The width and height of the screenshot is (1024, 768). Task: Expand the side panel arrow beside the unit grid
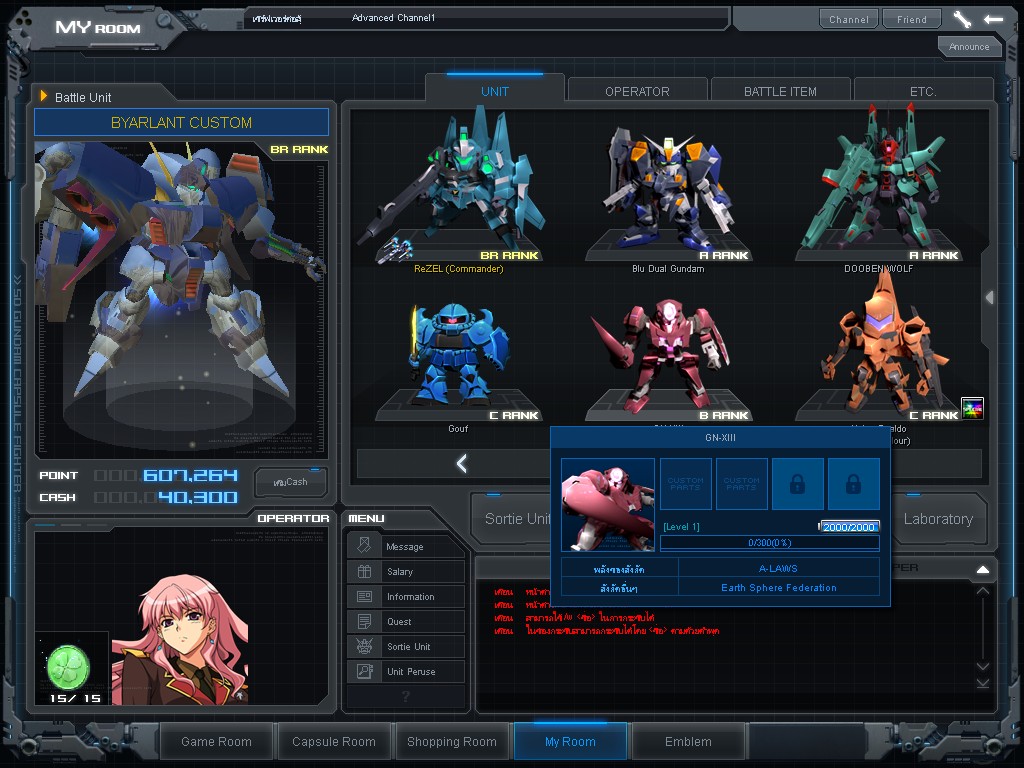[x=989, y=298]
